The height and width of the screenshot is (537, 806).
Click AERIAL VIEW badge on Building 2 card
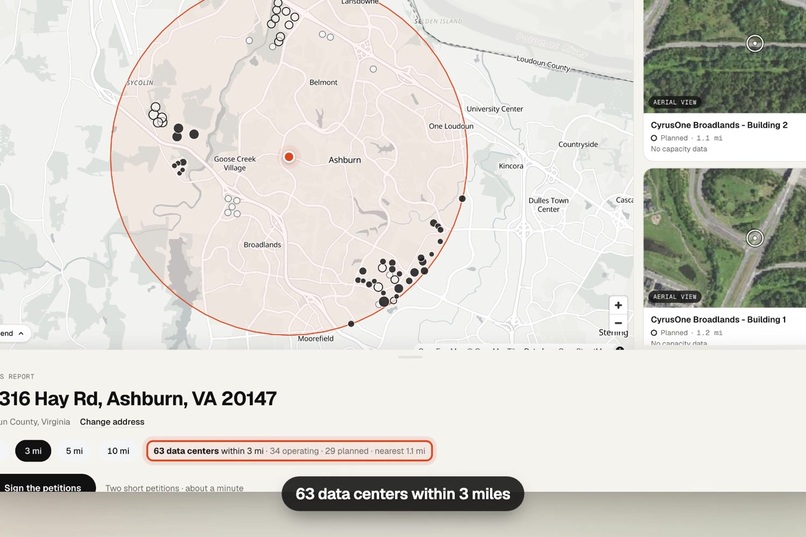pos(675,102)
